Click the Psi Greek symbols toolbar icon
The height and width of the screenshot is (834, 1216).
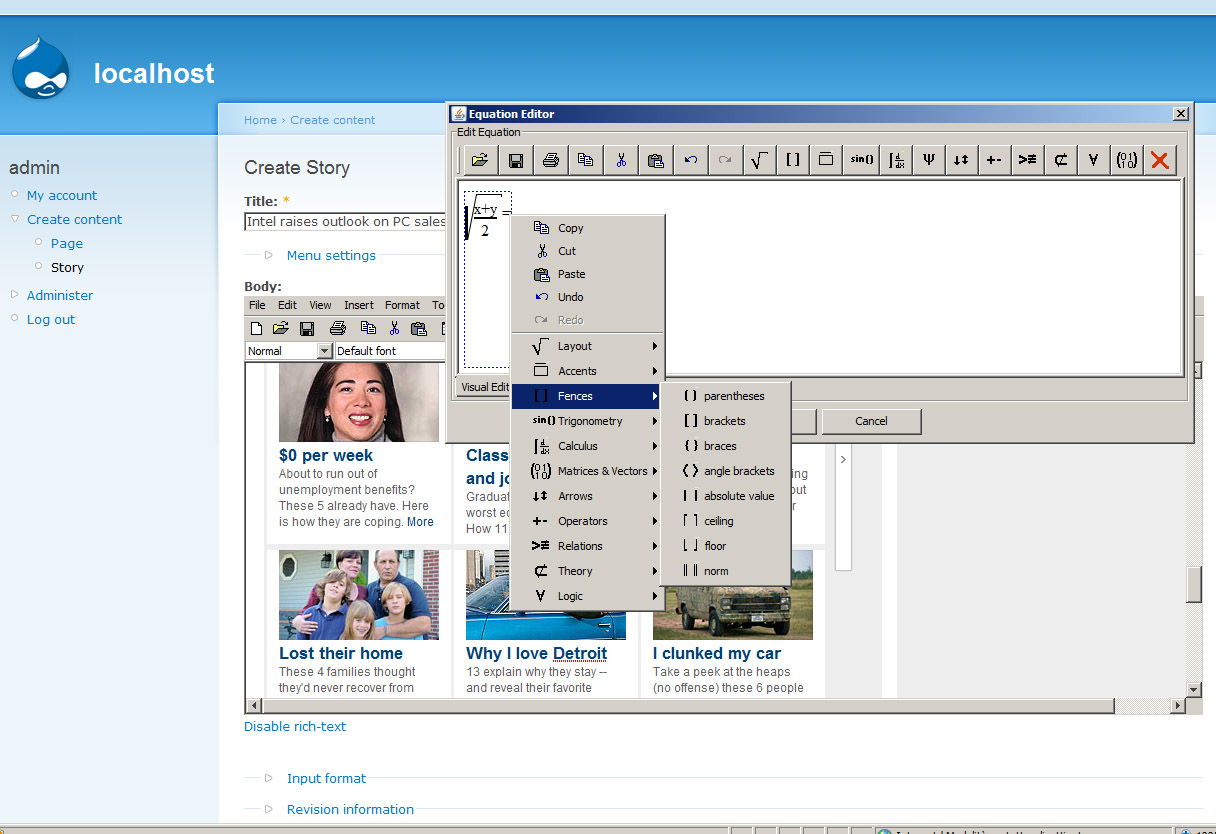(929, 160)
